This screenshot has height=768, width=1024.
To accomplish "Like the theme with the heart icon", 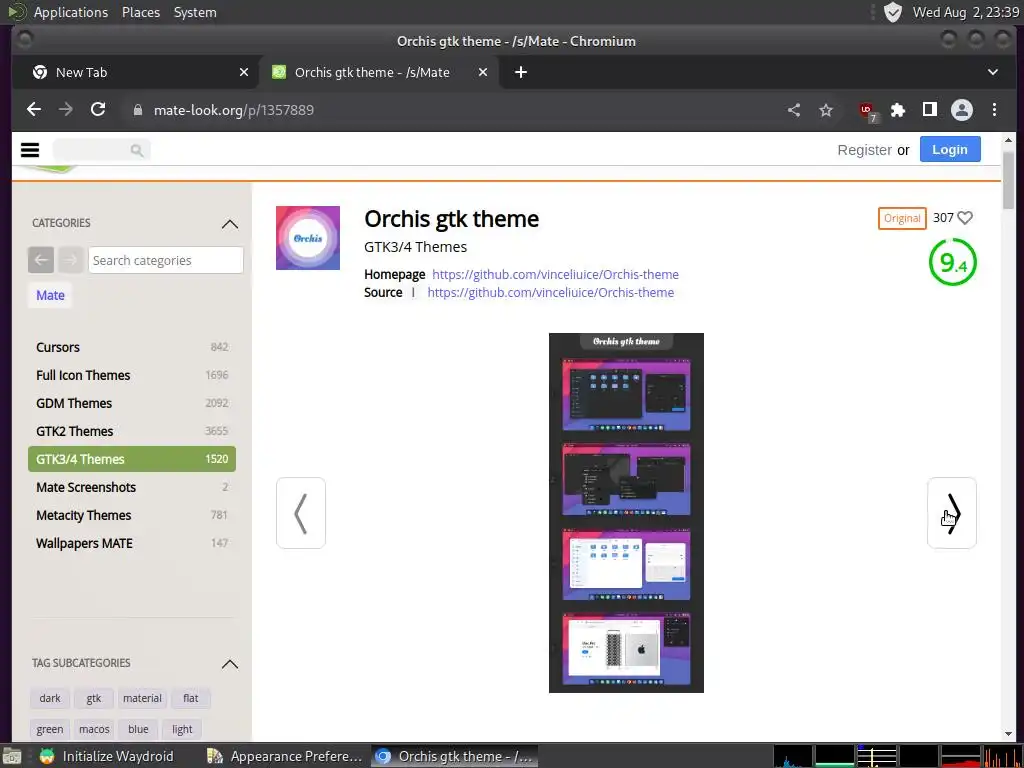I will 965,217.
